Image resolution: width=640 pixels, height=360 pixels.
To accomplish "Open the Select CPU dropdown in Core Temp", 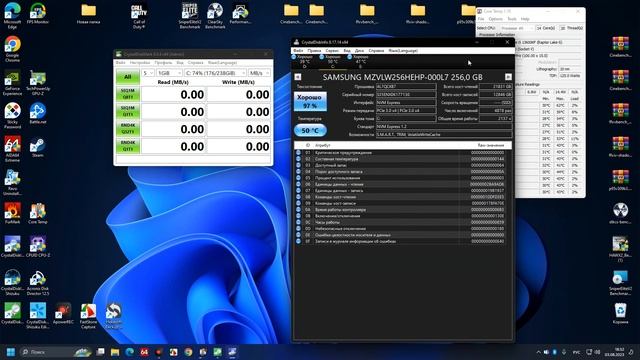I will coord(517,28).
